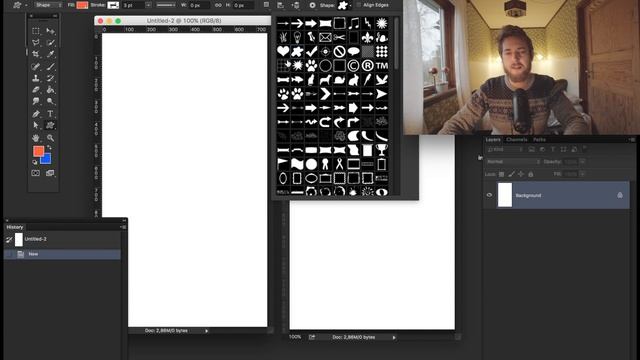640x360 pixels.
Task: Select the Brush tool
Action: point(50,66)
